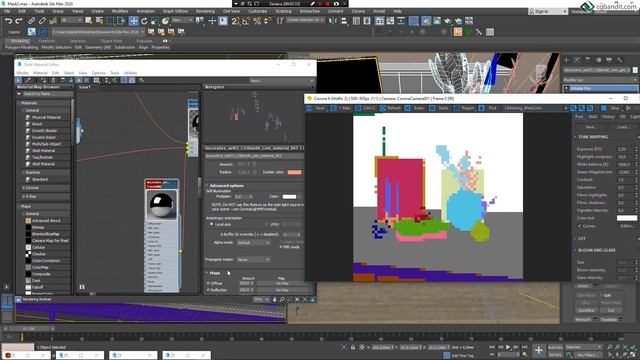The height and width of the screenshot is (360, 640).
Task: Click the Editor... button beside Curves
Action: point(627,226)
